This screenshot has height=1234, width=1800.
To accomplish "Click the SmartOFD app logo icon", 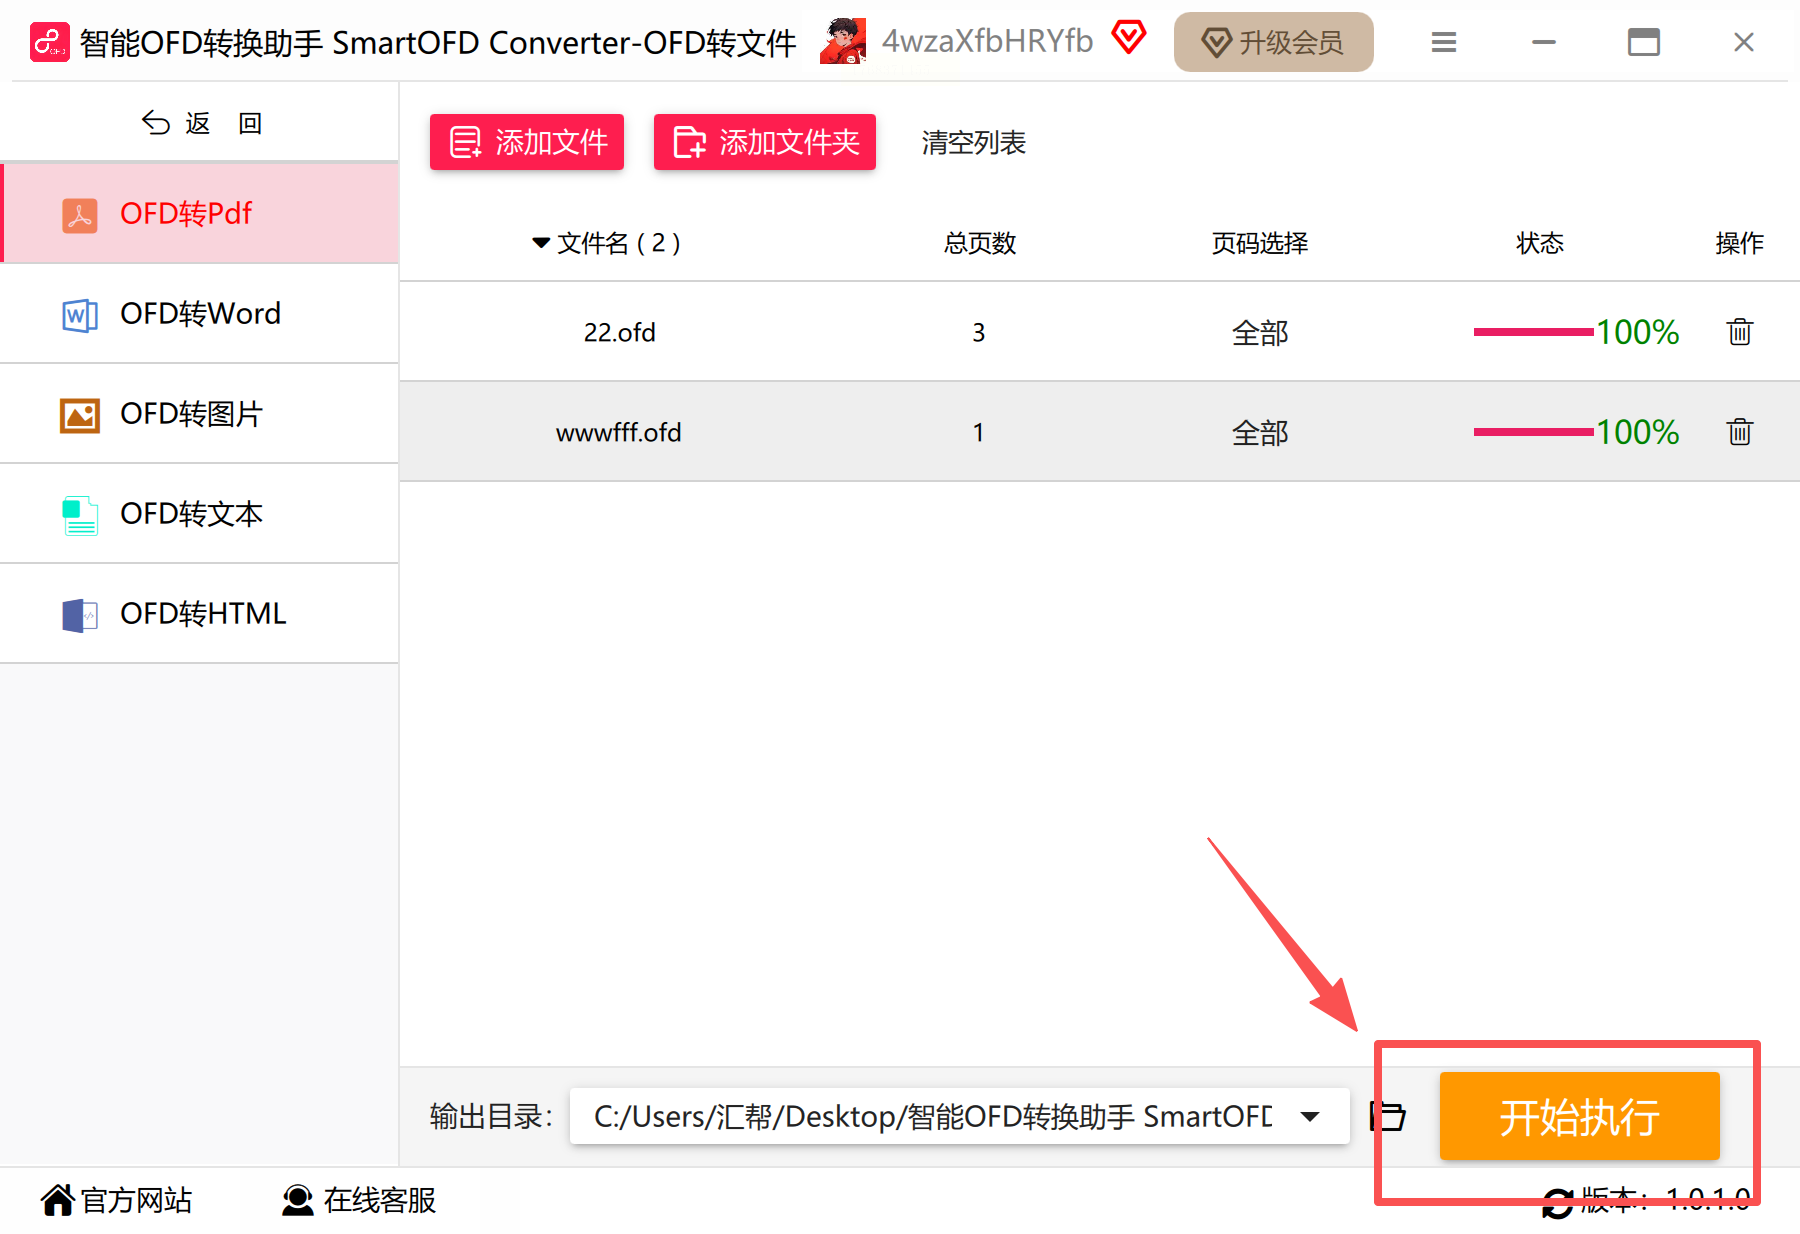I will (50, 42).
